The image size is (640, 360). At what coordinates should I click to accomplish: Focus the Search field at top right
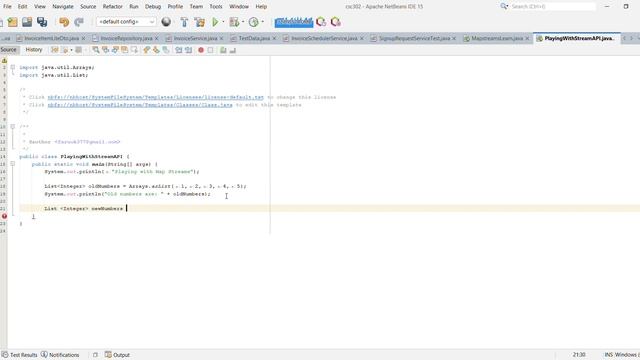coord(553,7)
